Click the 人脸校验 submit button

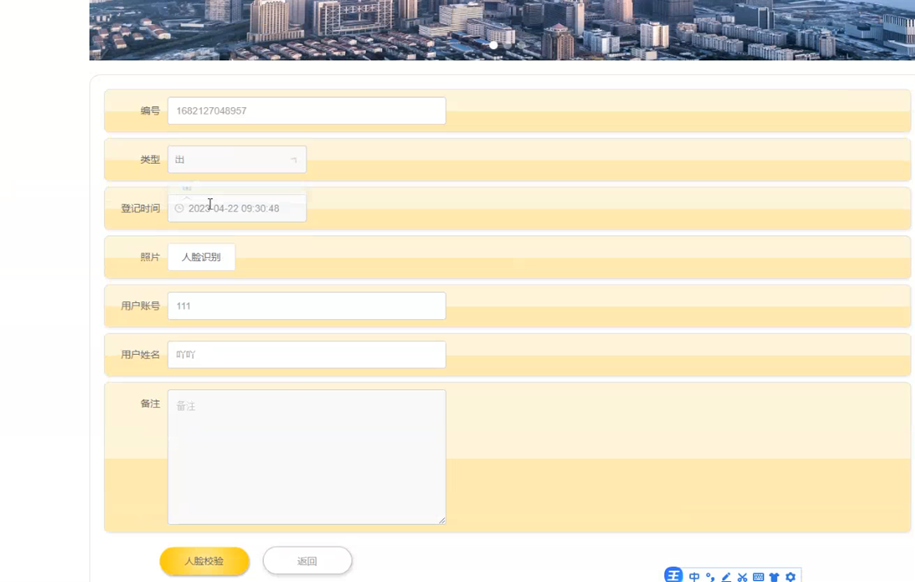tap(204, 561)
